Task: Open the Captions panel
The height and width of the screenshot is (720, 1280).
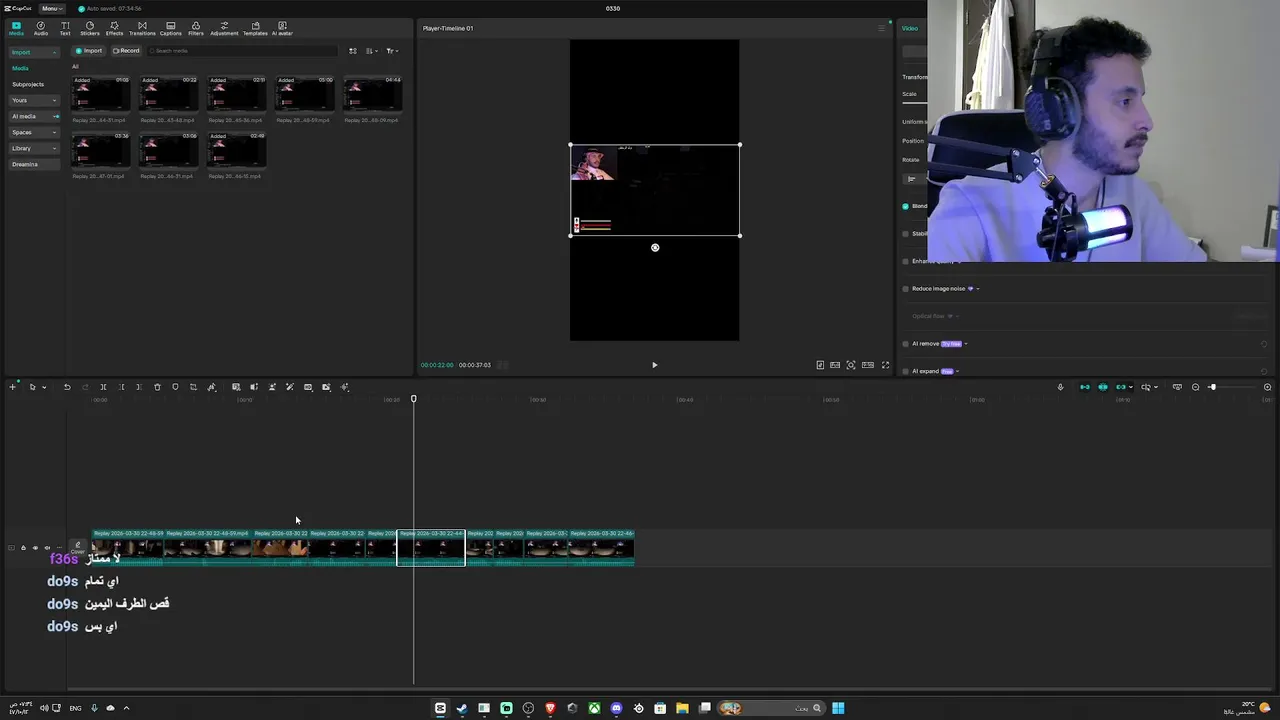Action: [171, 28]
